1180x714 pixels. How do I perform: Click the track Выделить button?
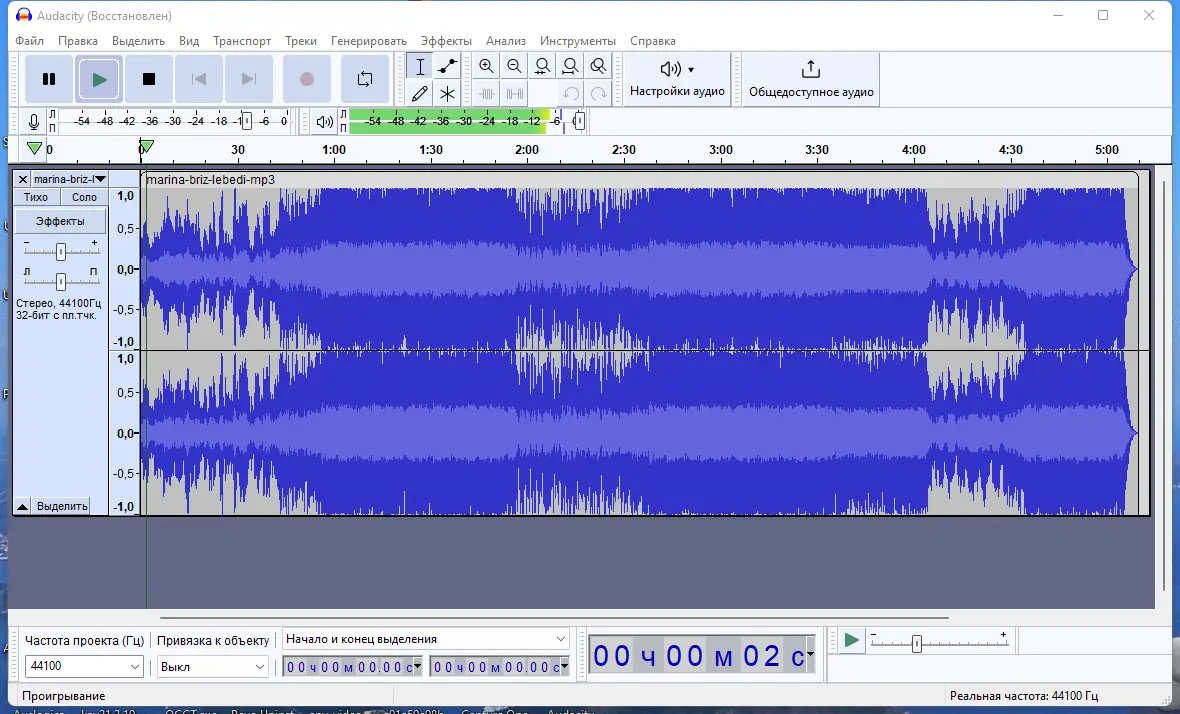[x=62, y=506]
